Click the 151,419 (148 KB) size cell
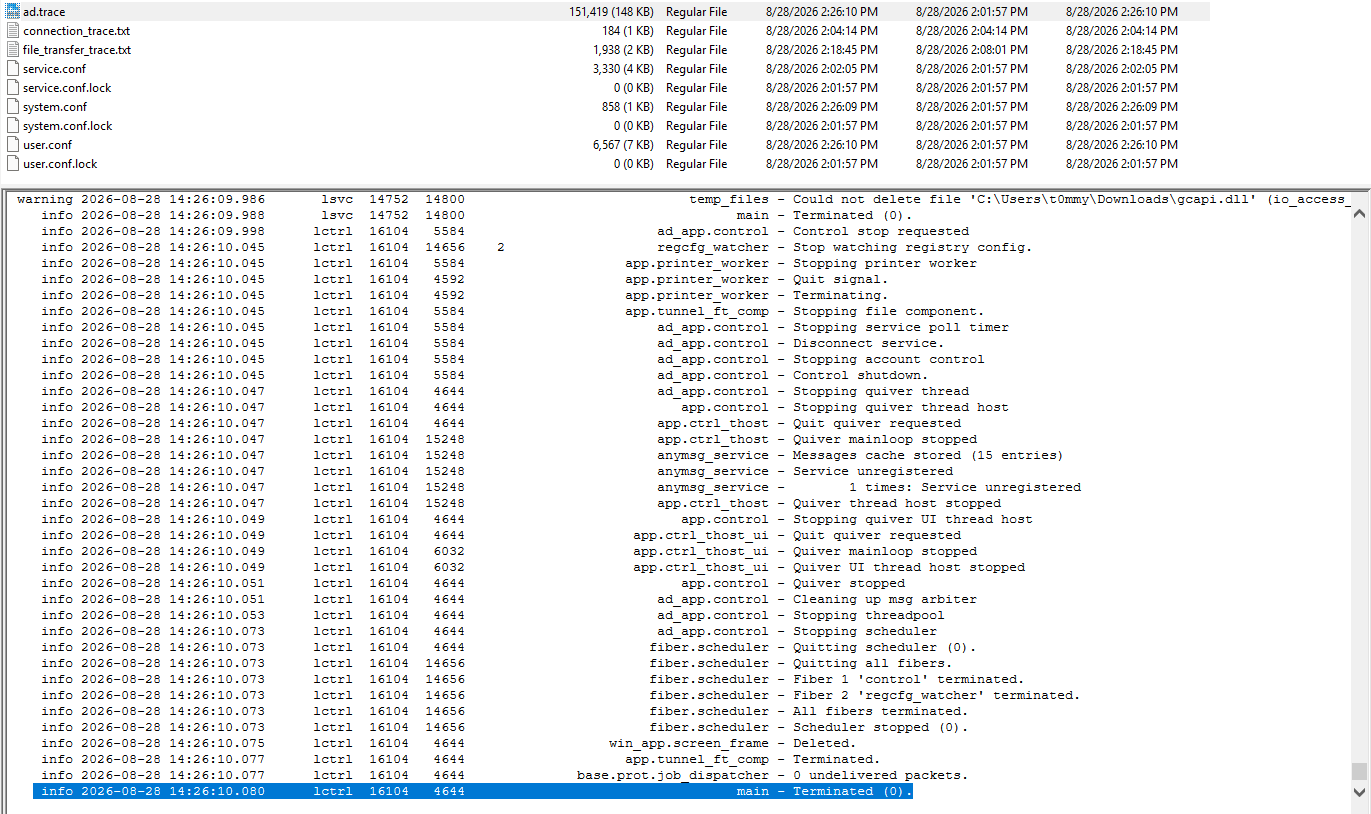 [x=611, y=12]
